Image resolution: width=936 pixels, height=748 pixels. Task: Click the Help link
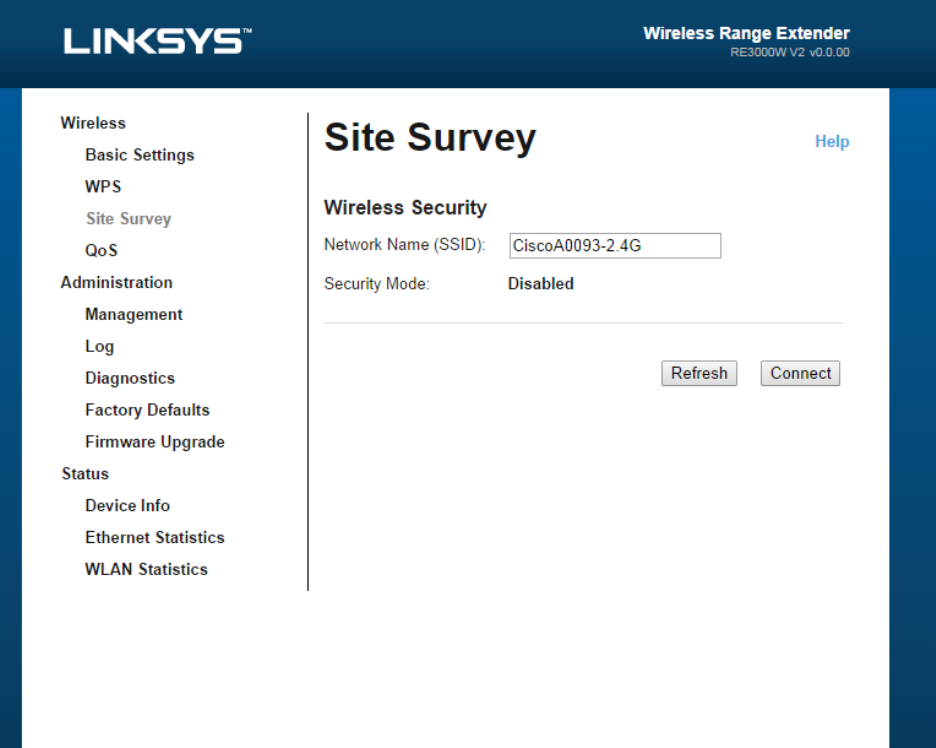coord(832,141)
